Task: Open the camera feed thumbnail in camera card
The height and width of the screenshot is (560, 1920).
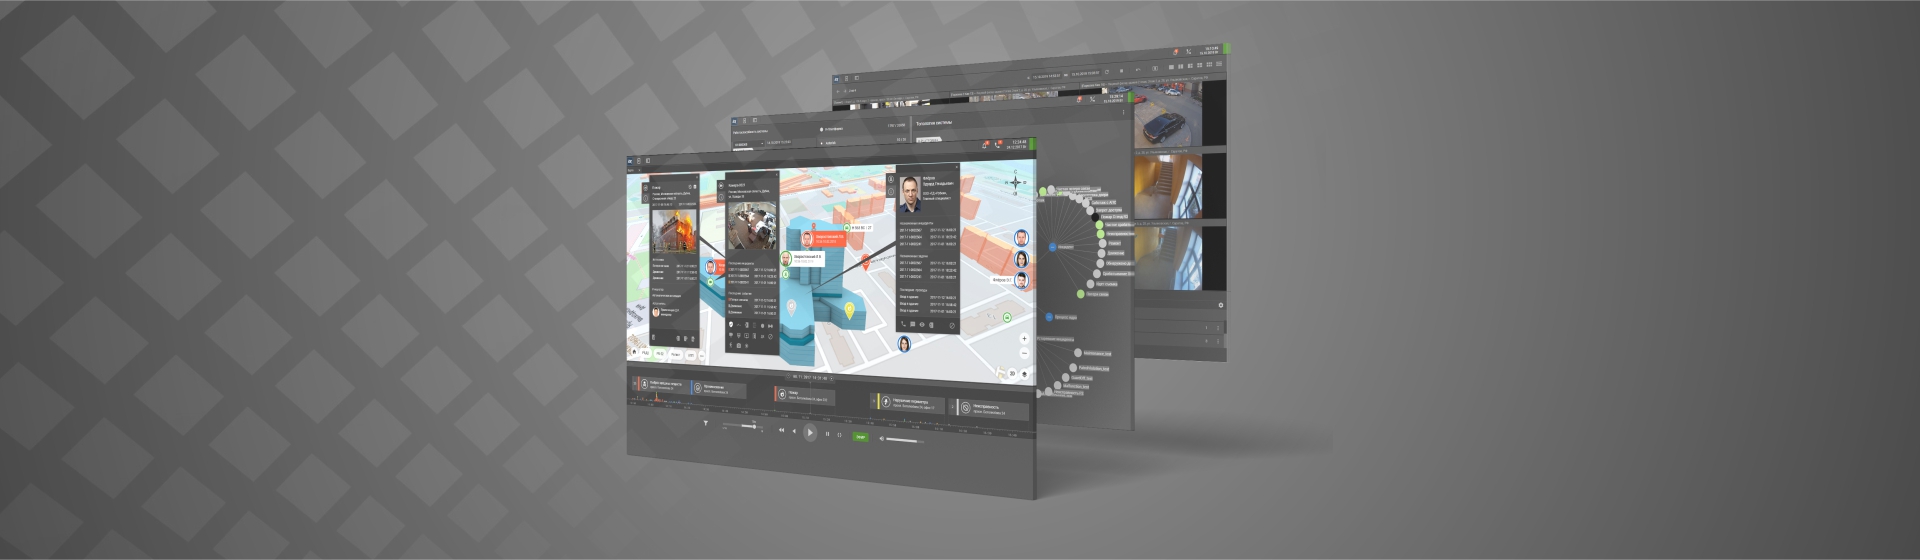Action: [752, 225]
